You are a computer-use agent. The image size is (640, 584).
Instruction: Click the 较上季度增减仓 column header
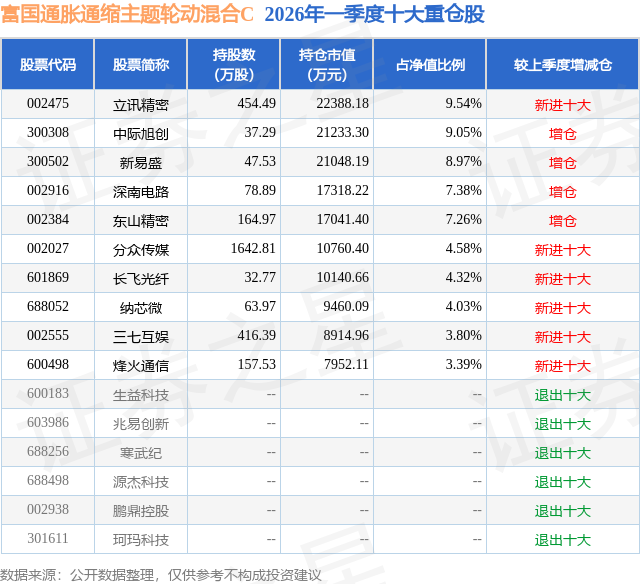563,64
